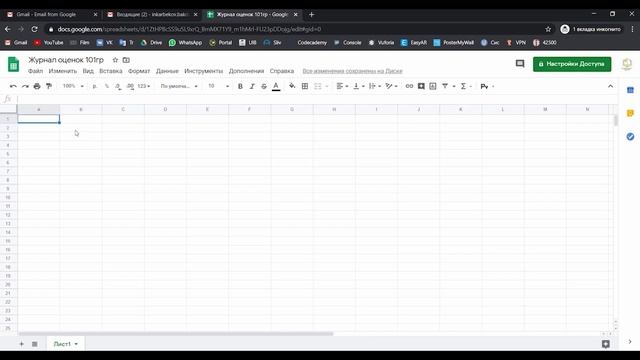This screenshot has height=360, width=640.
Task: Open the Дополнения menu
Action: click(x=246, y=71)
